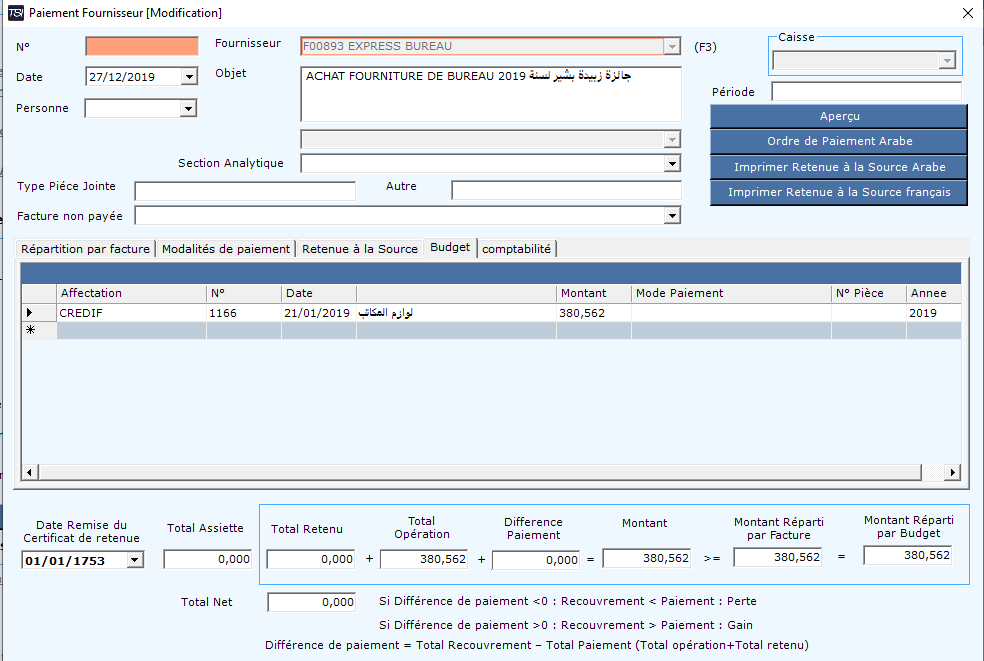Click the orange N° input field
The width and height of the screenshot is (984, 661).
pos(142,46)
